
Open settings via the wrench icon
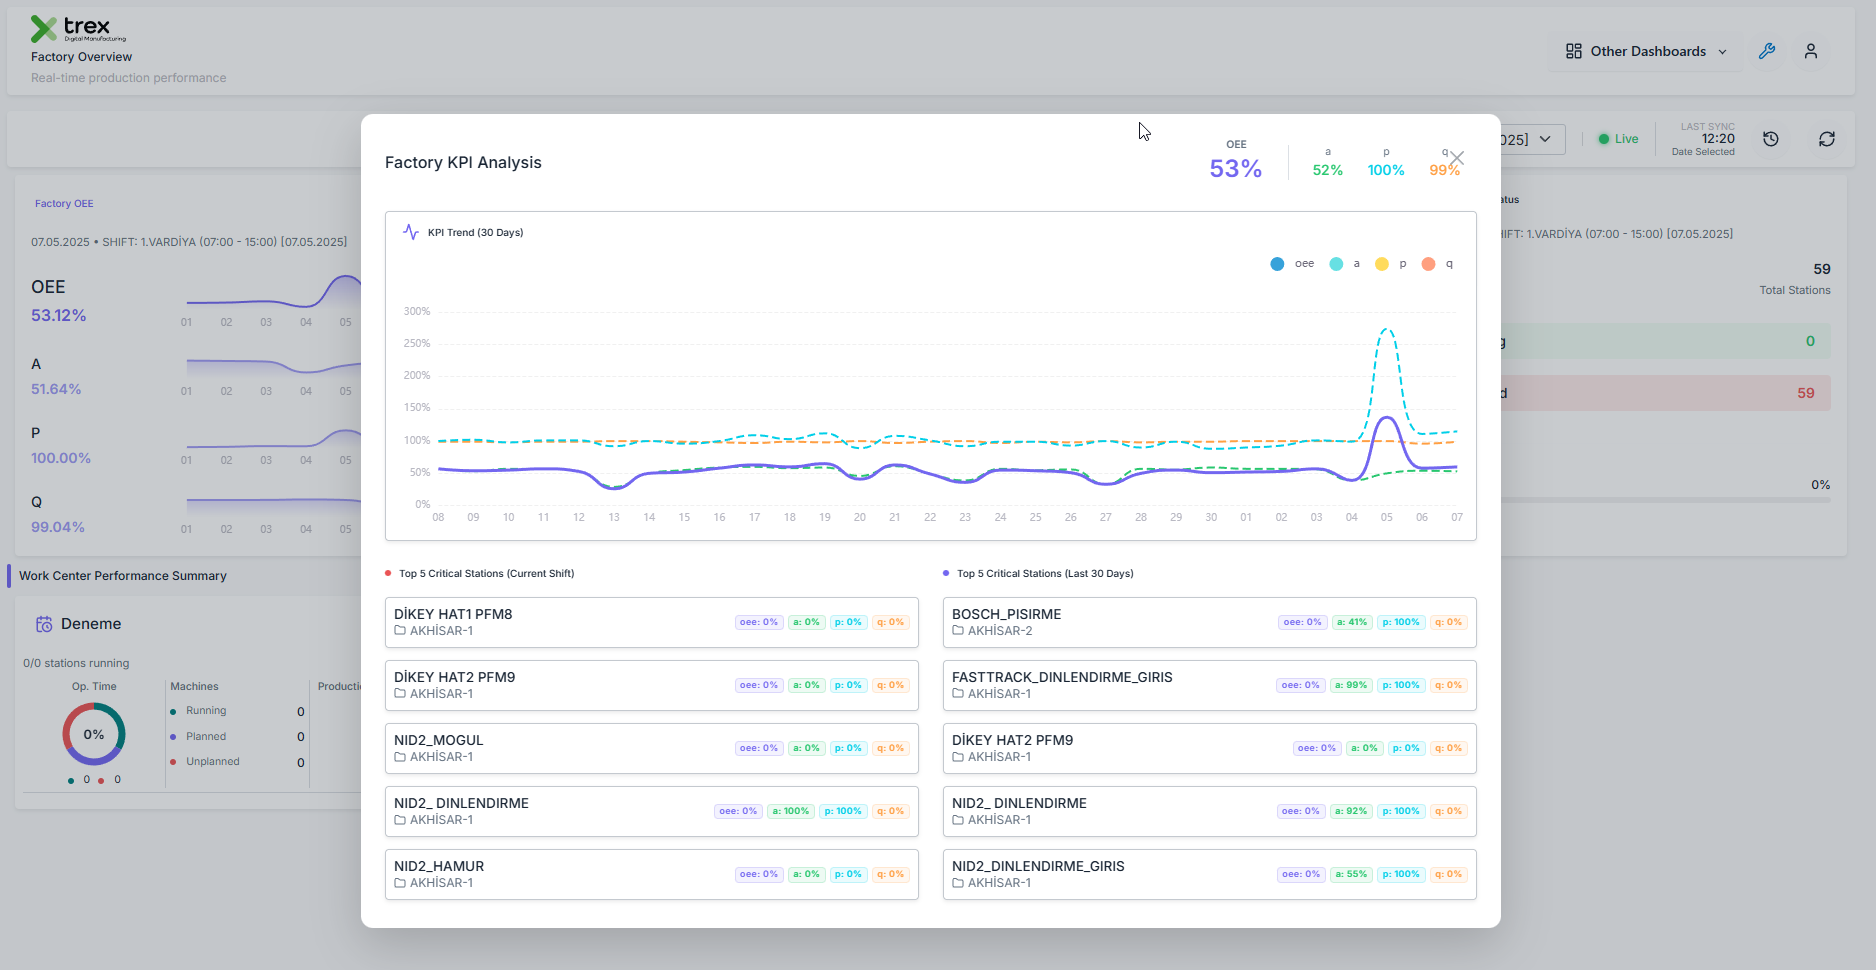coord(1767,51)
